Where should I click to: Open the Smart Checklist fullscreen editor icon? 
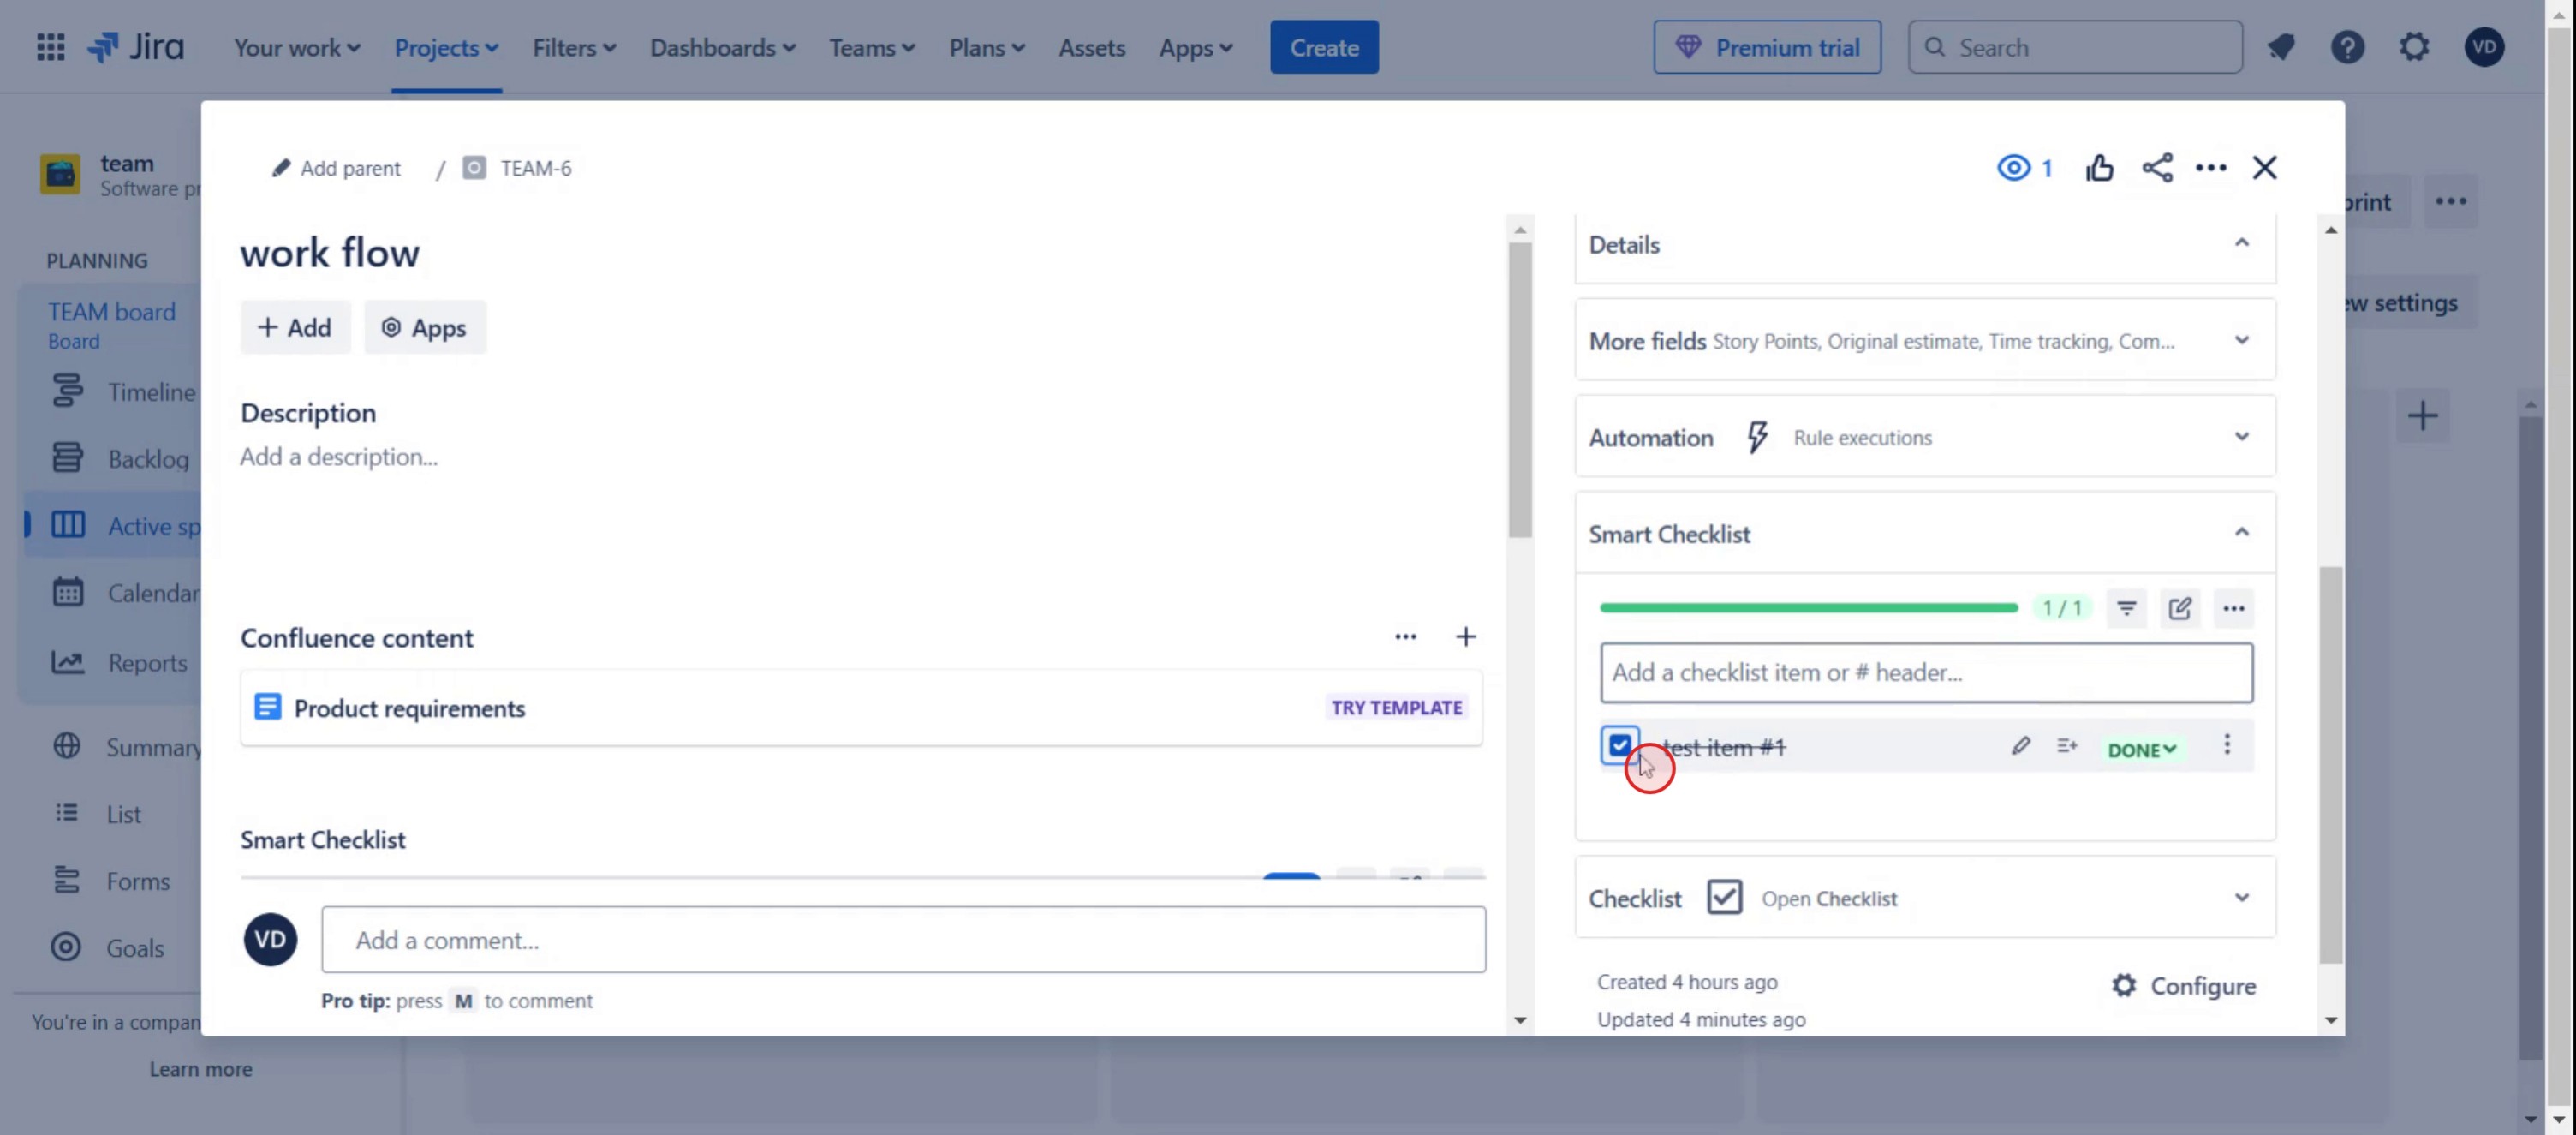[2179, 608]
